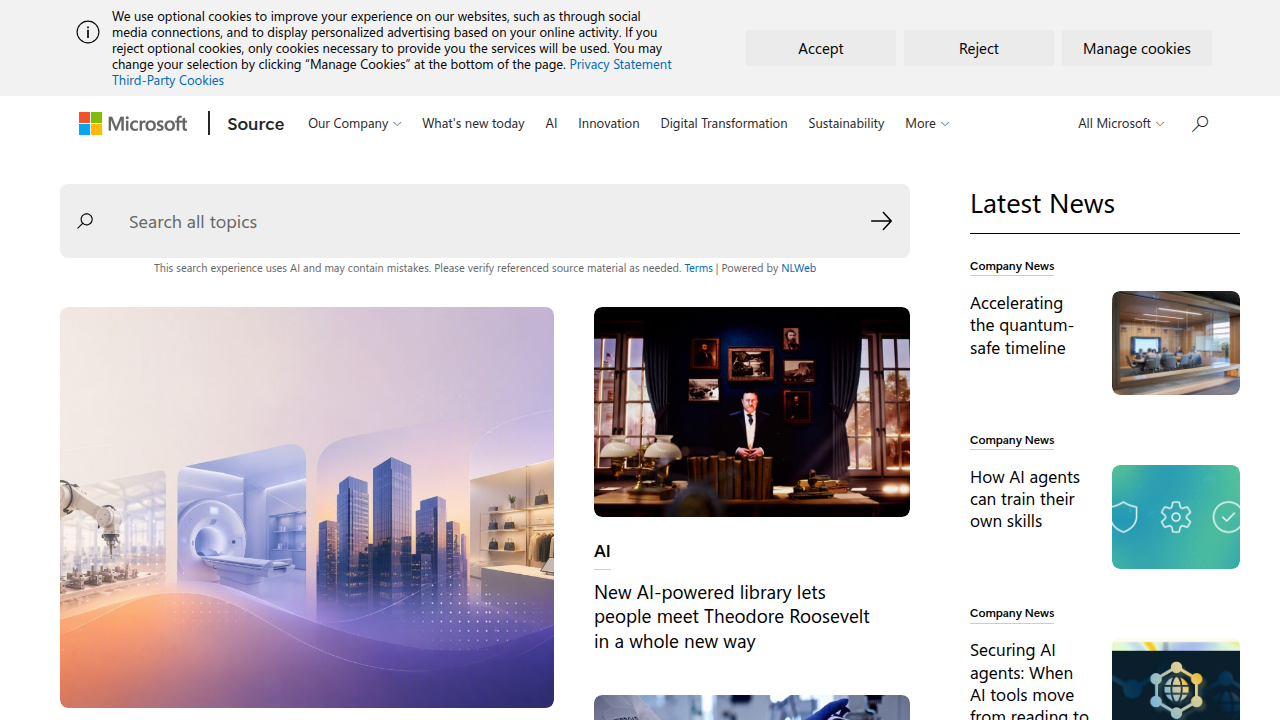Open quantum-safe meeting room thumbnail
The width and height of the screenshot is (1280, 720).
pyautogui.click(x=1176, y=343)
